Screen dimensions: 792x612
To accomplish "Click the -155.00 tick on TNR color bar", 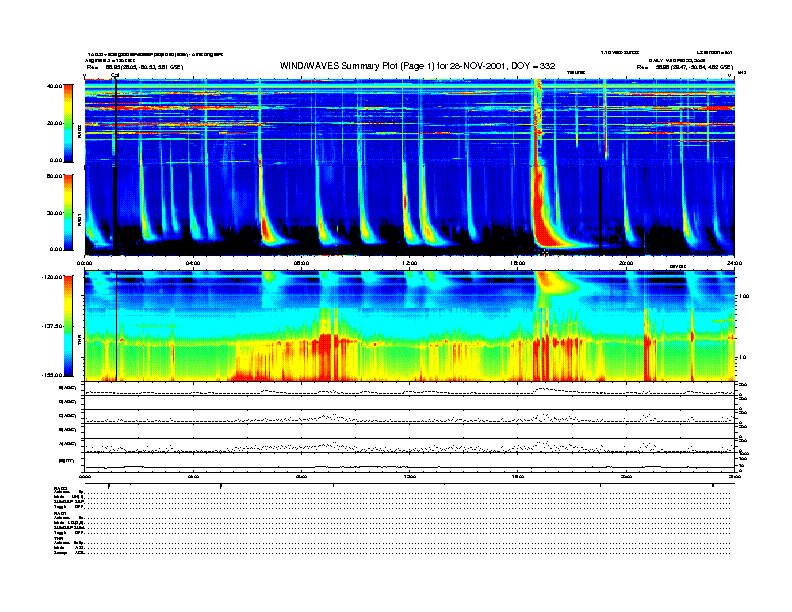I will 52,375.
